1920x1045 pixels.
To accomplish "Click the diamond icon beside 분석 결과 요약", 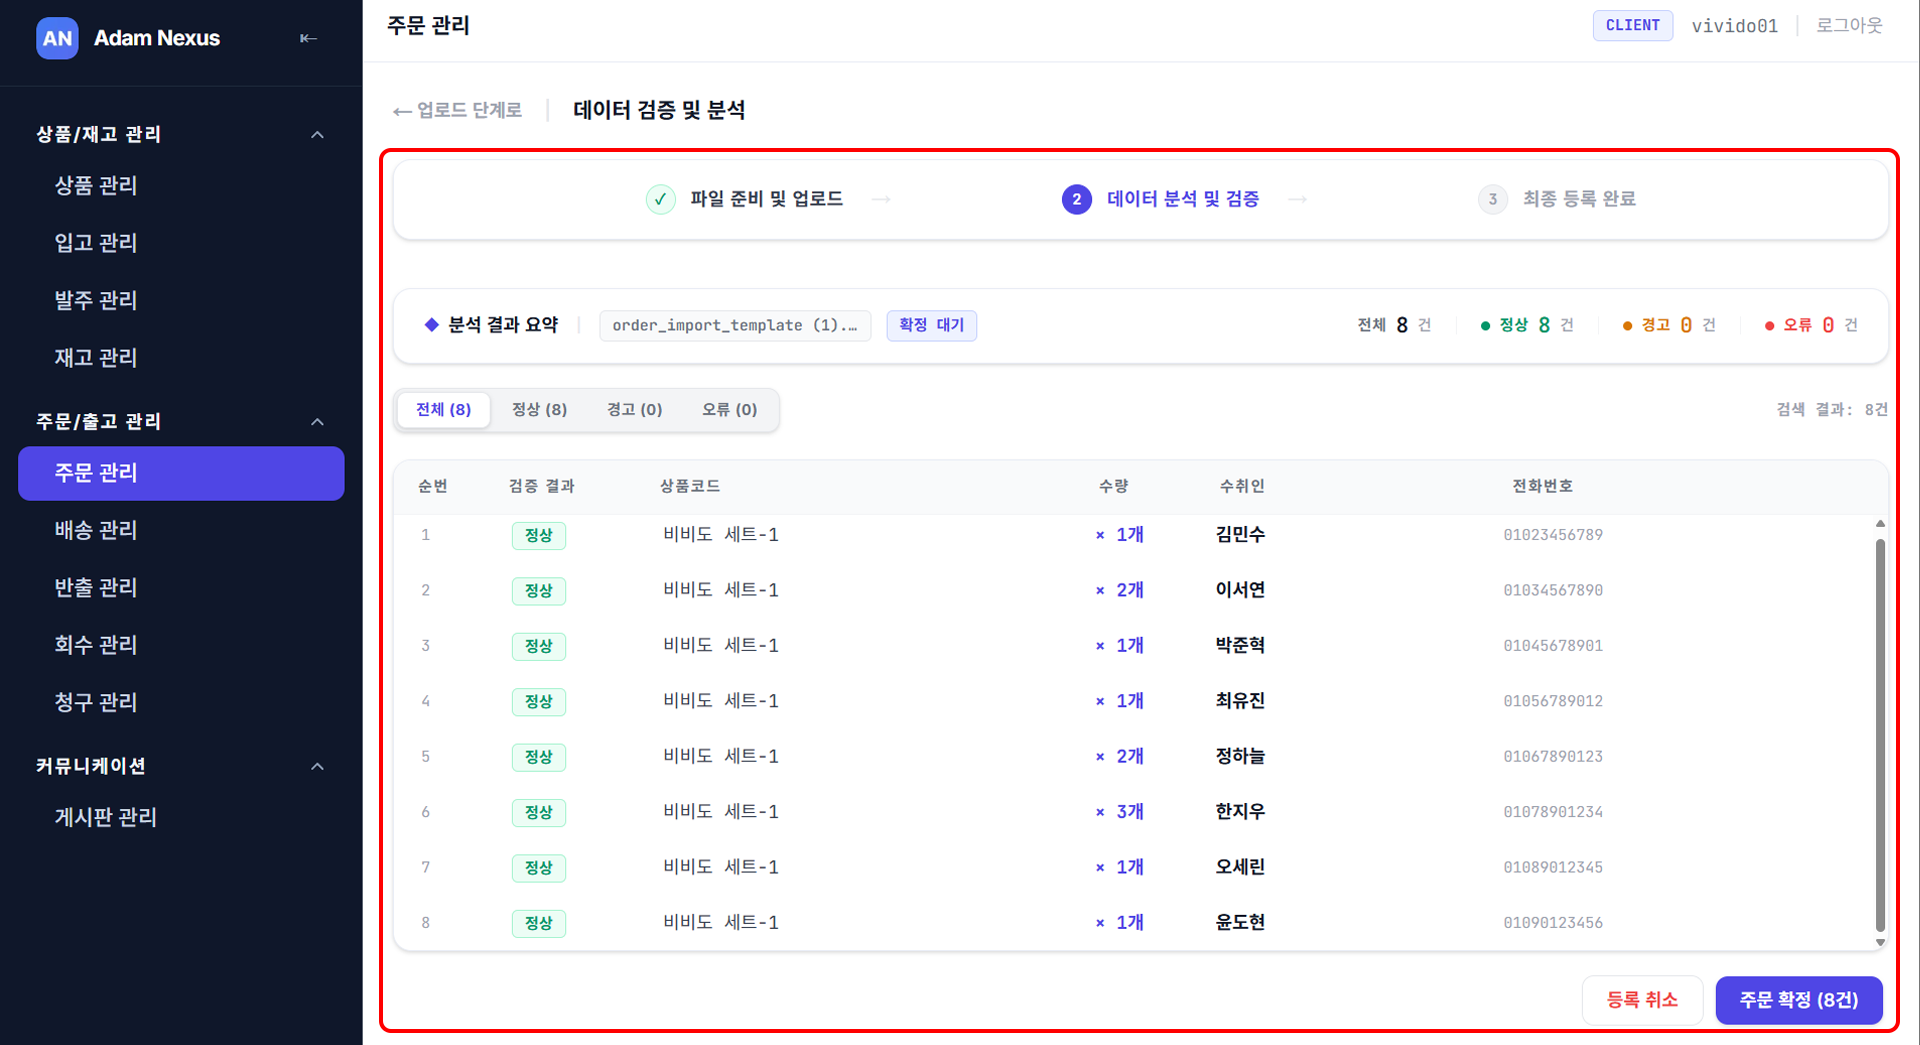I will 431,325.
